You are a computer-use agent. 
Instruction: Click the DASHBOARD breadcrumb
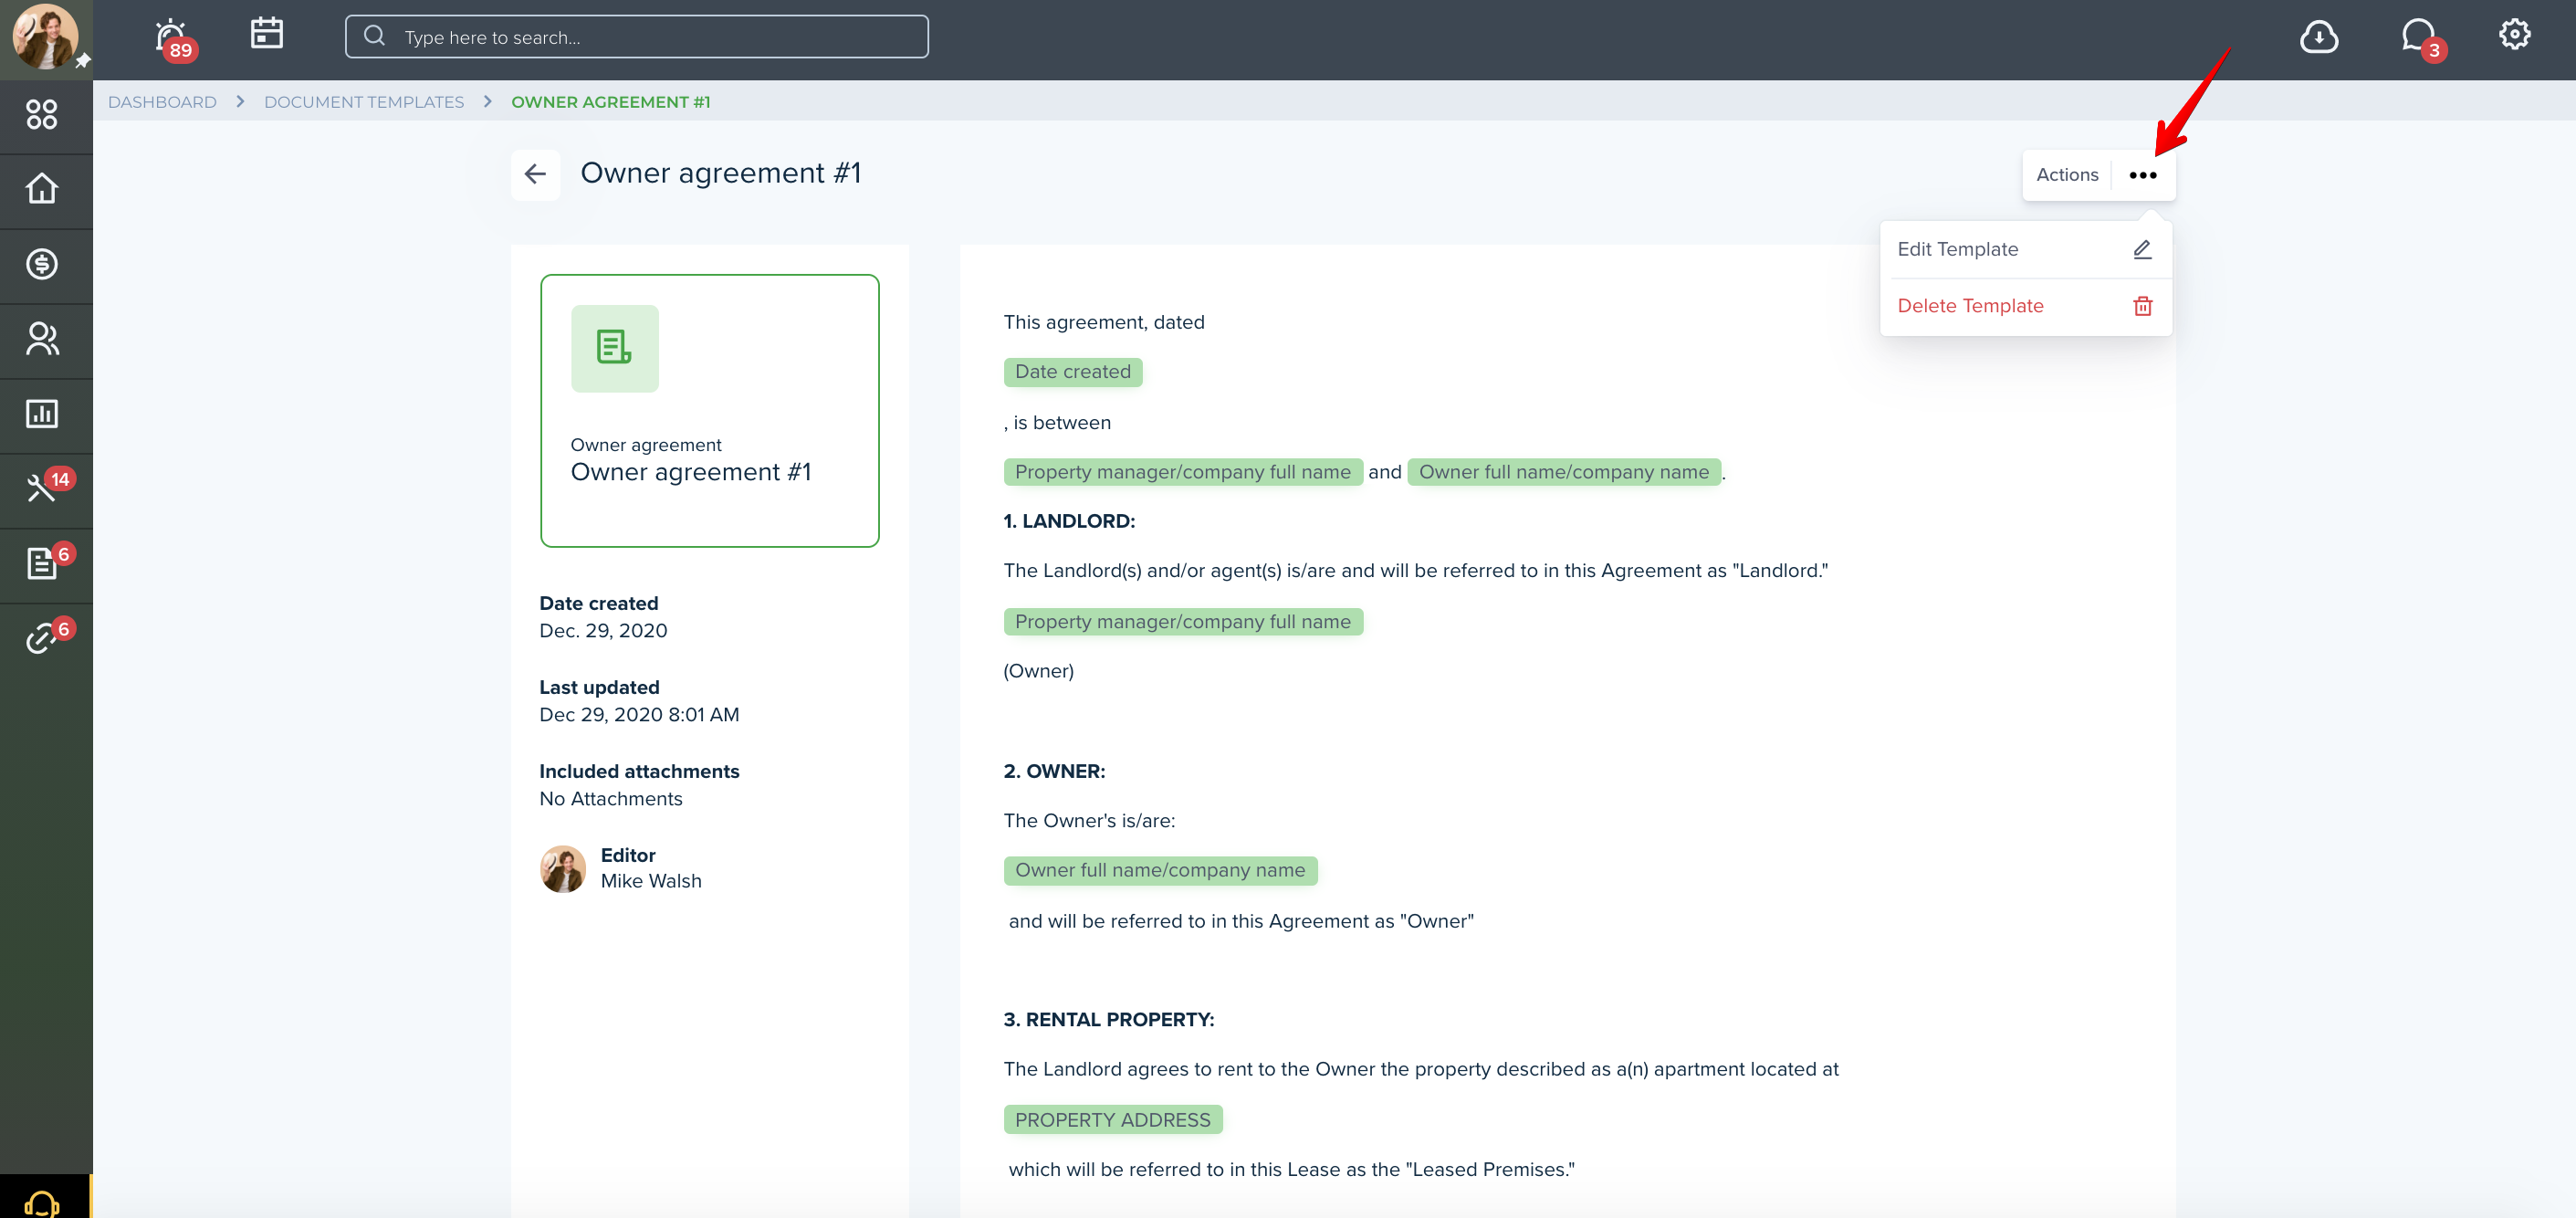[x=162, y=102]
